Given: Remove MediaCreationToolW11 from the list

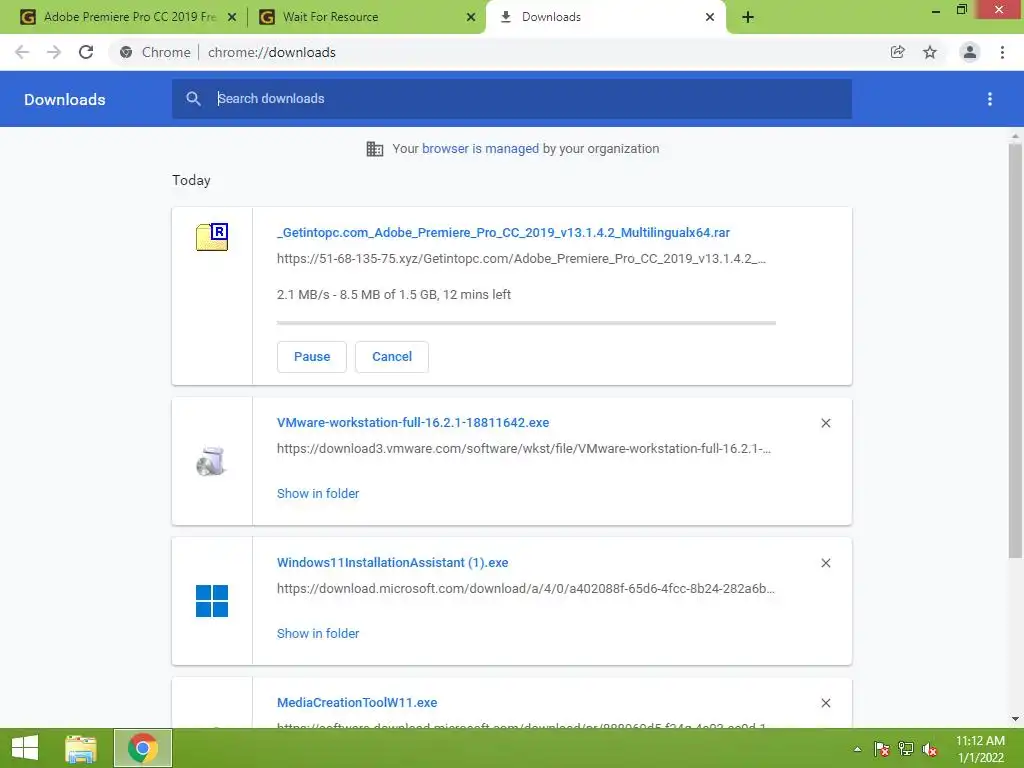Looking at the screenshot, I should coord(825,703).
